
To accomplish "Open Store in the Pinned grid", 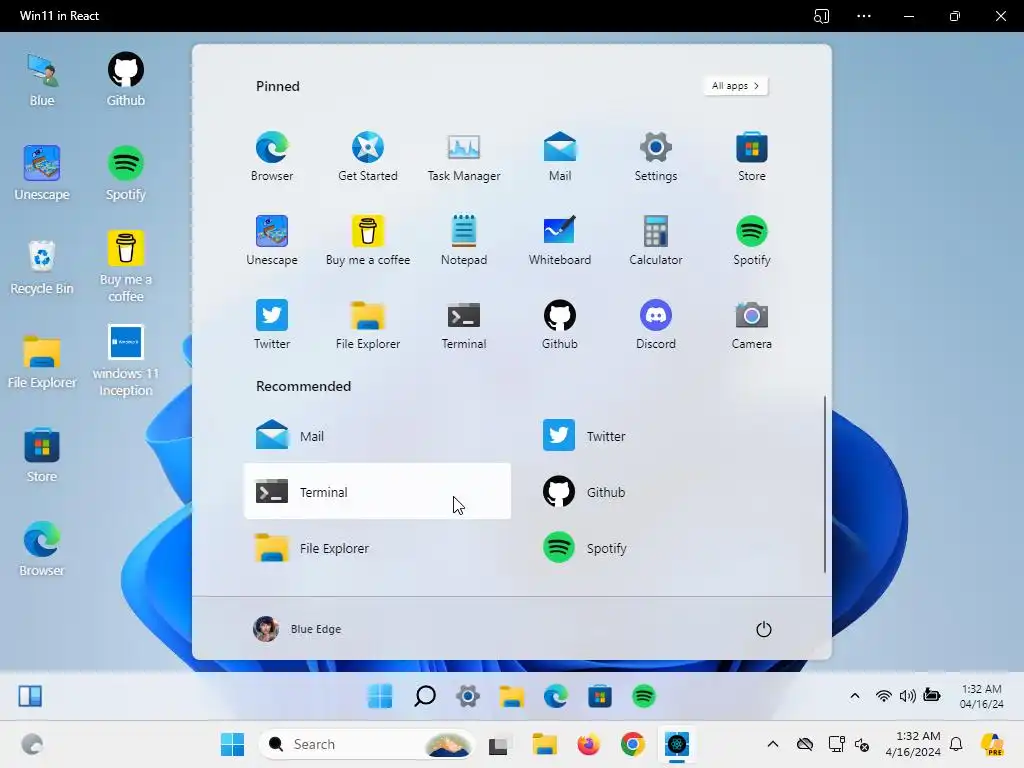I will [x=752, y=157].
